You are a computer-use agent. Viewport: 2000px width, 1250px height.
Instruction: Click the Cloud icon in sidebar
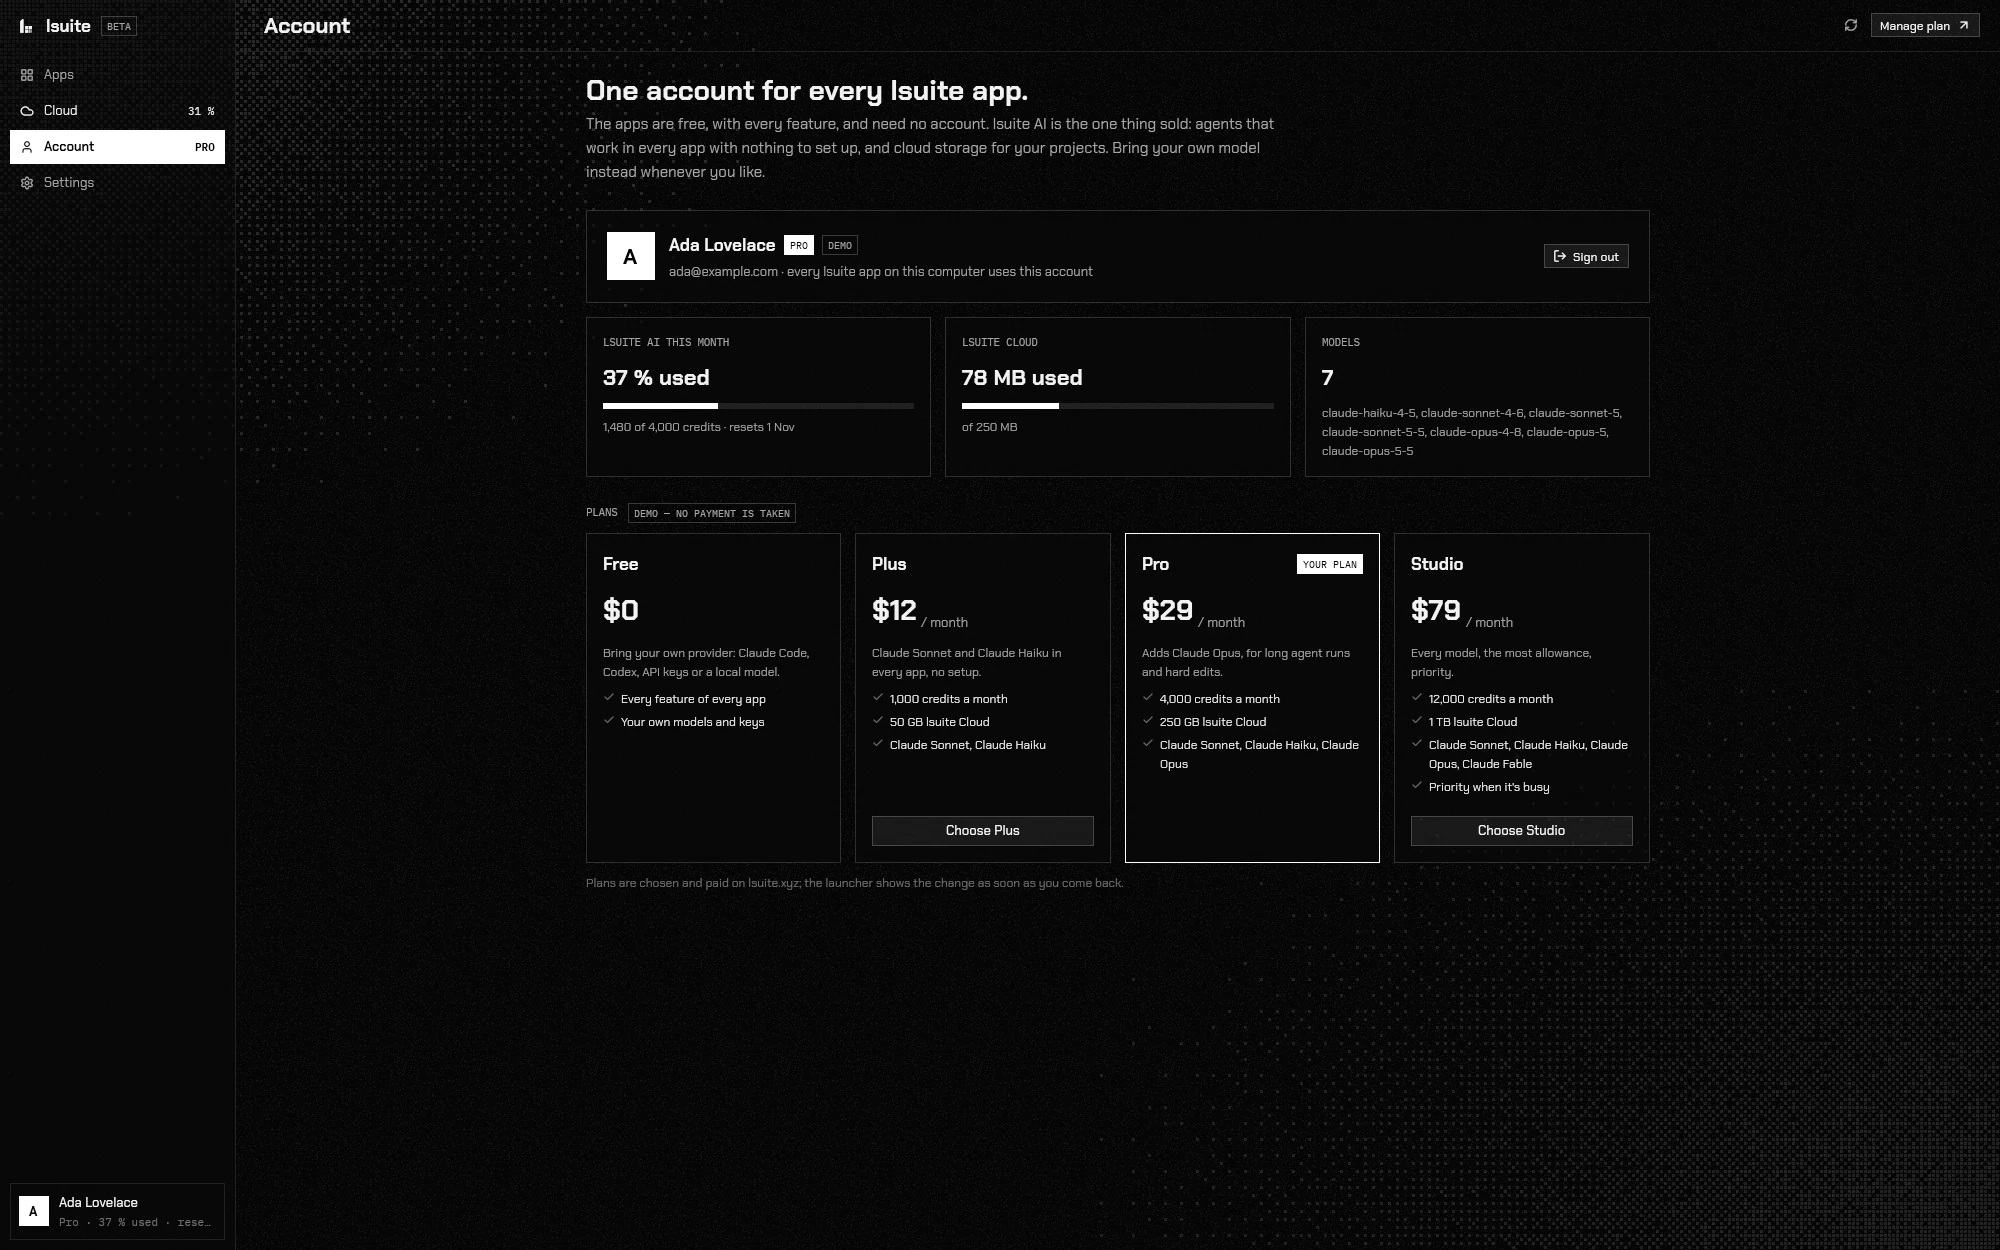click(27, 111)
